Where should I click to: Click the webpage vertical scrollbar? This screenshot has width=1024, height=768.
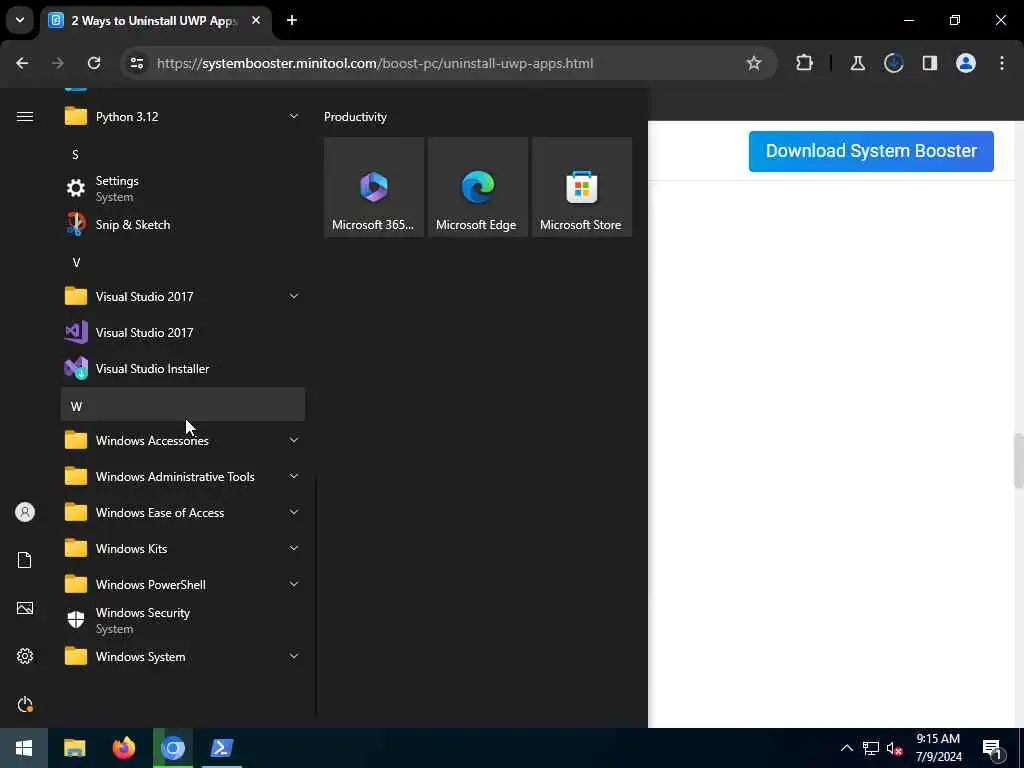pyautogui.click(x=1018, y=460)
